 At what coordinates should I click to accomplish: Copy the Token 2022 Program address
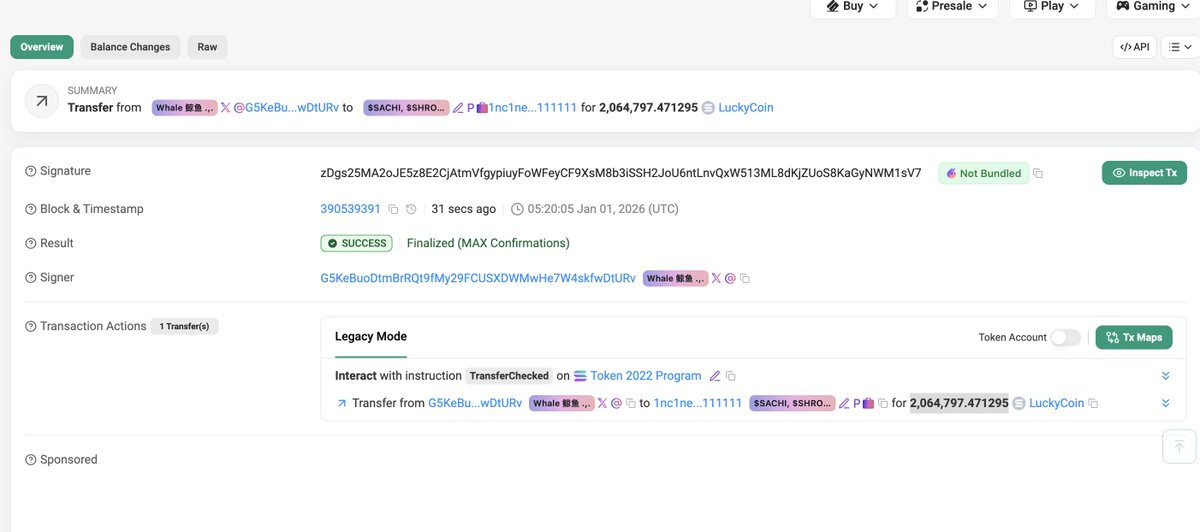coord(730,376)
